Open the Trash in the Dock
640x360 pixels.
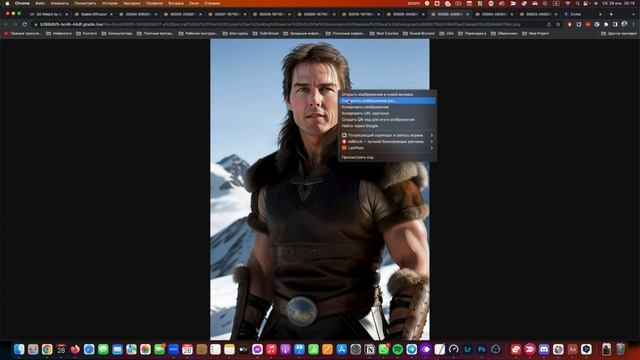pos(620,349)
